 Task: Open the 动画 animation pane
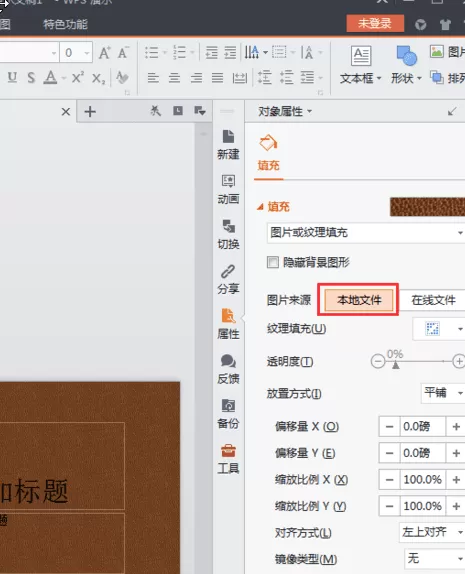[x=228, y=189]
